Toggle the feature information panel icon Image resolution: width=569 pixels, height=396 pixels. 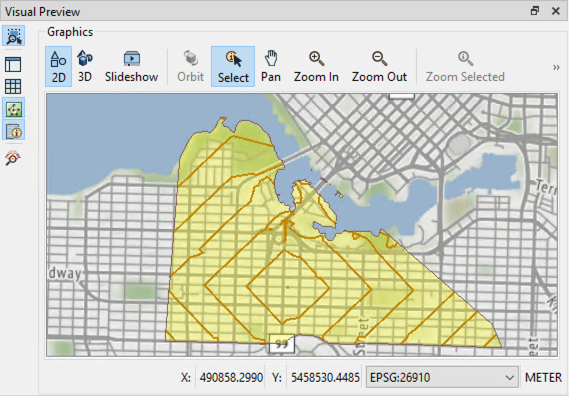(x=14, y=131)
